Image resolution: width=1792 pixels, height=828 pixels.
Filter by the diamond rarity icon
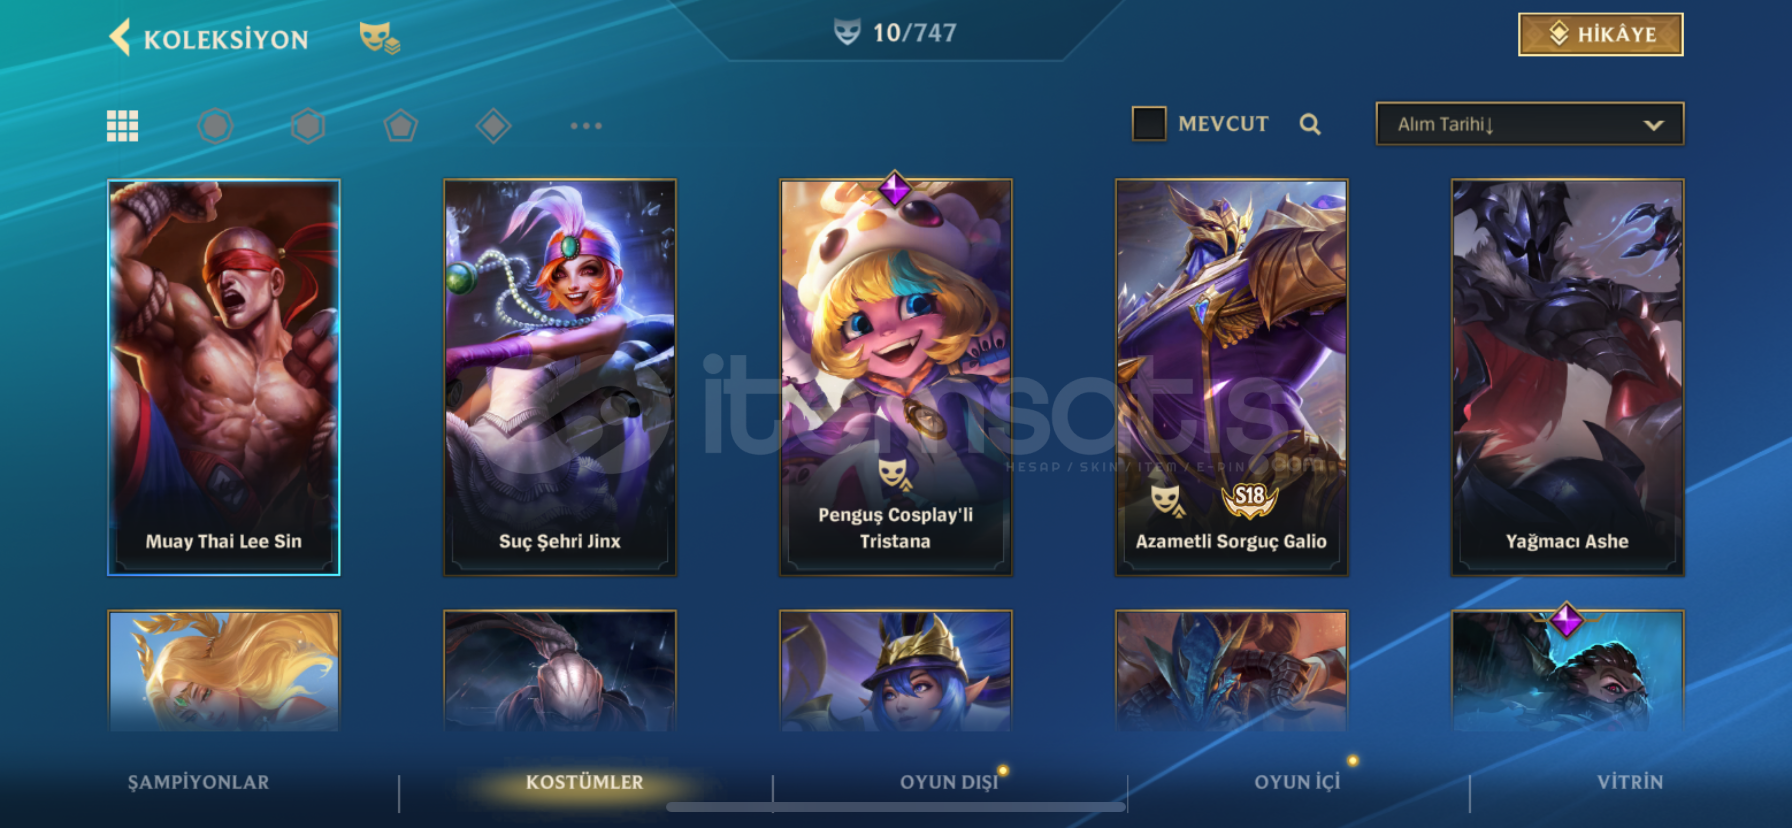(x=493, y=126)
